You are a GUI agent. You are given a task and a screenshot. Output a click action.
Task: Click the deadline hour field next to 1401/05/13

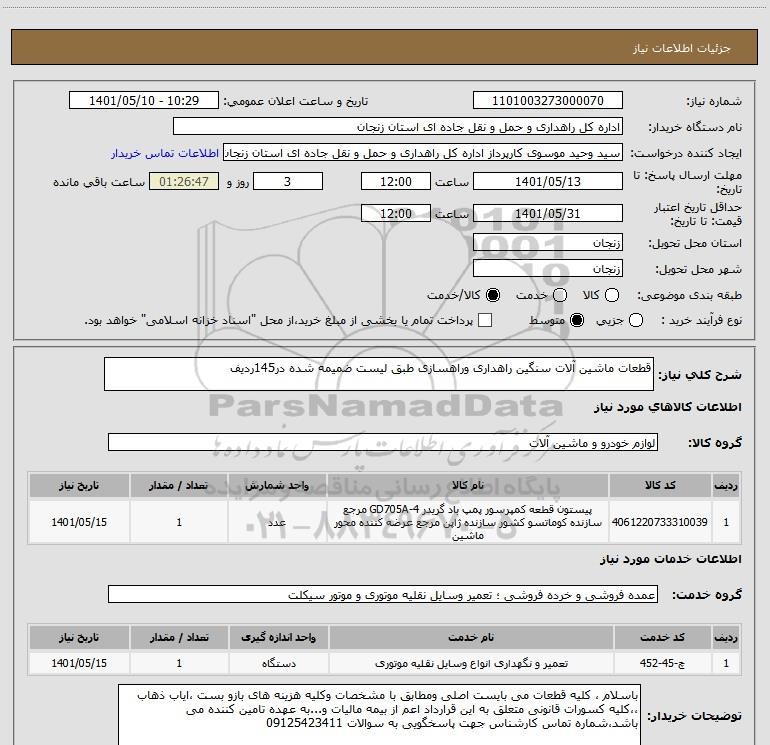coord(396,182)
